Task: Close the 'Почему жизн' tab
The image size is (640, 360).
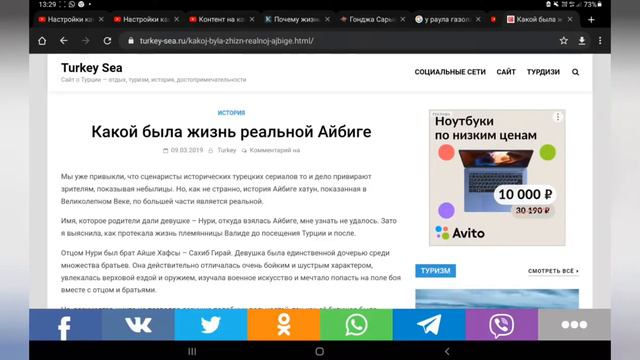Action: click(x=327, y=20)
